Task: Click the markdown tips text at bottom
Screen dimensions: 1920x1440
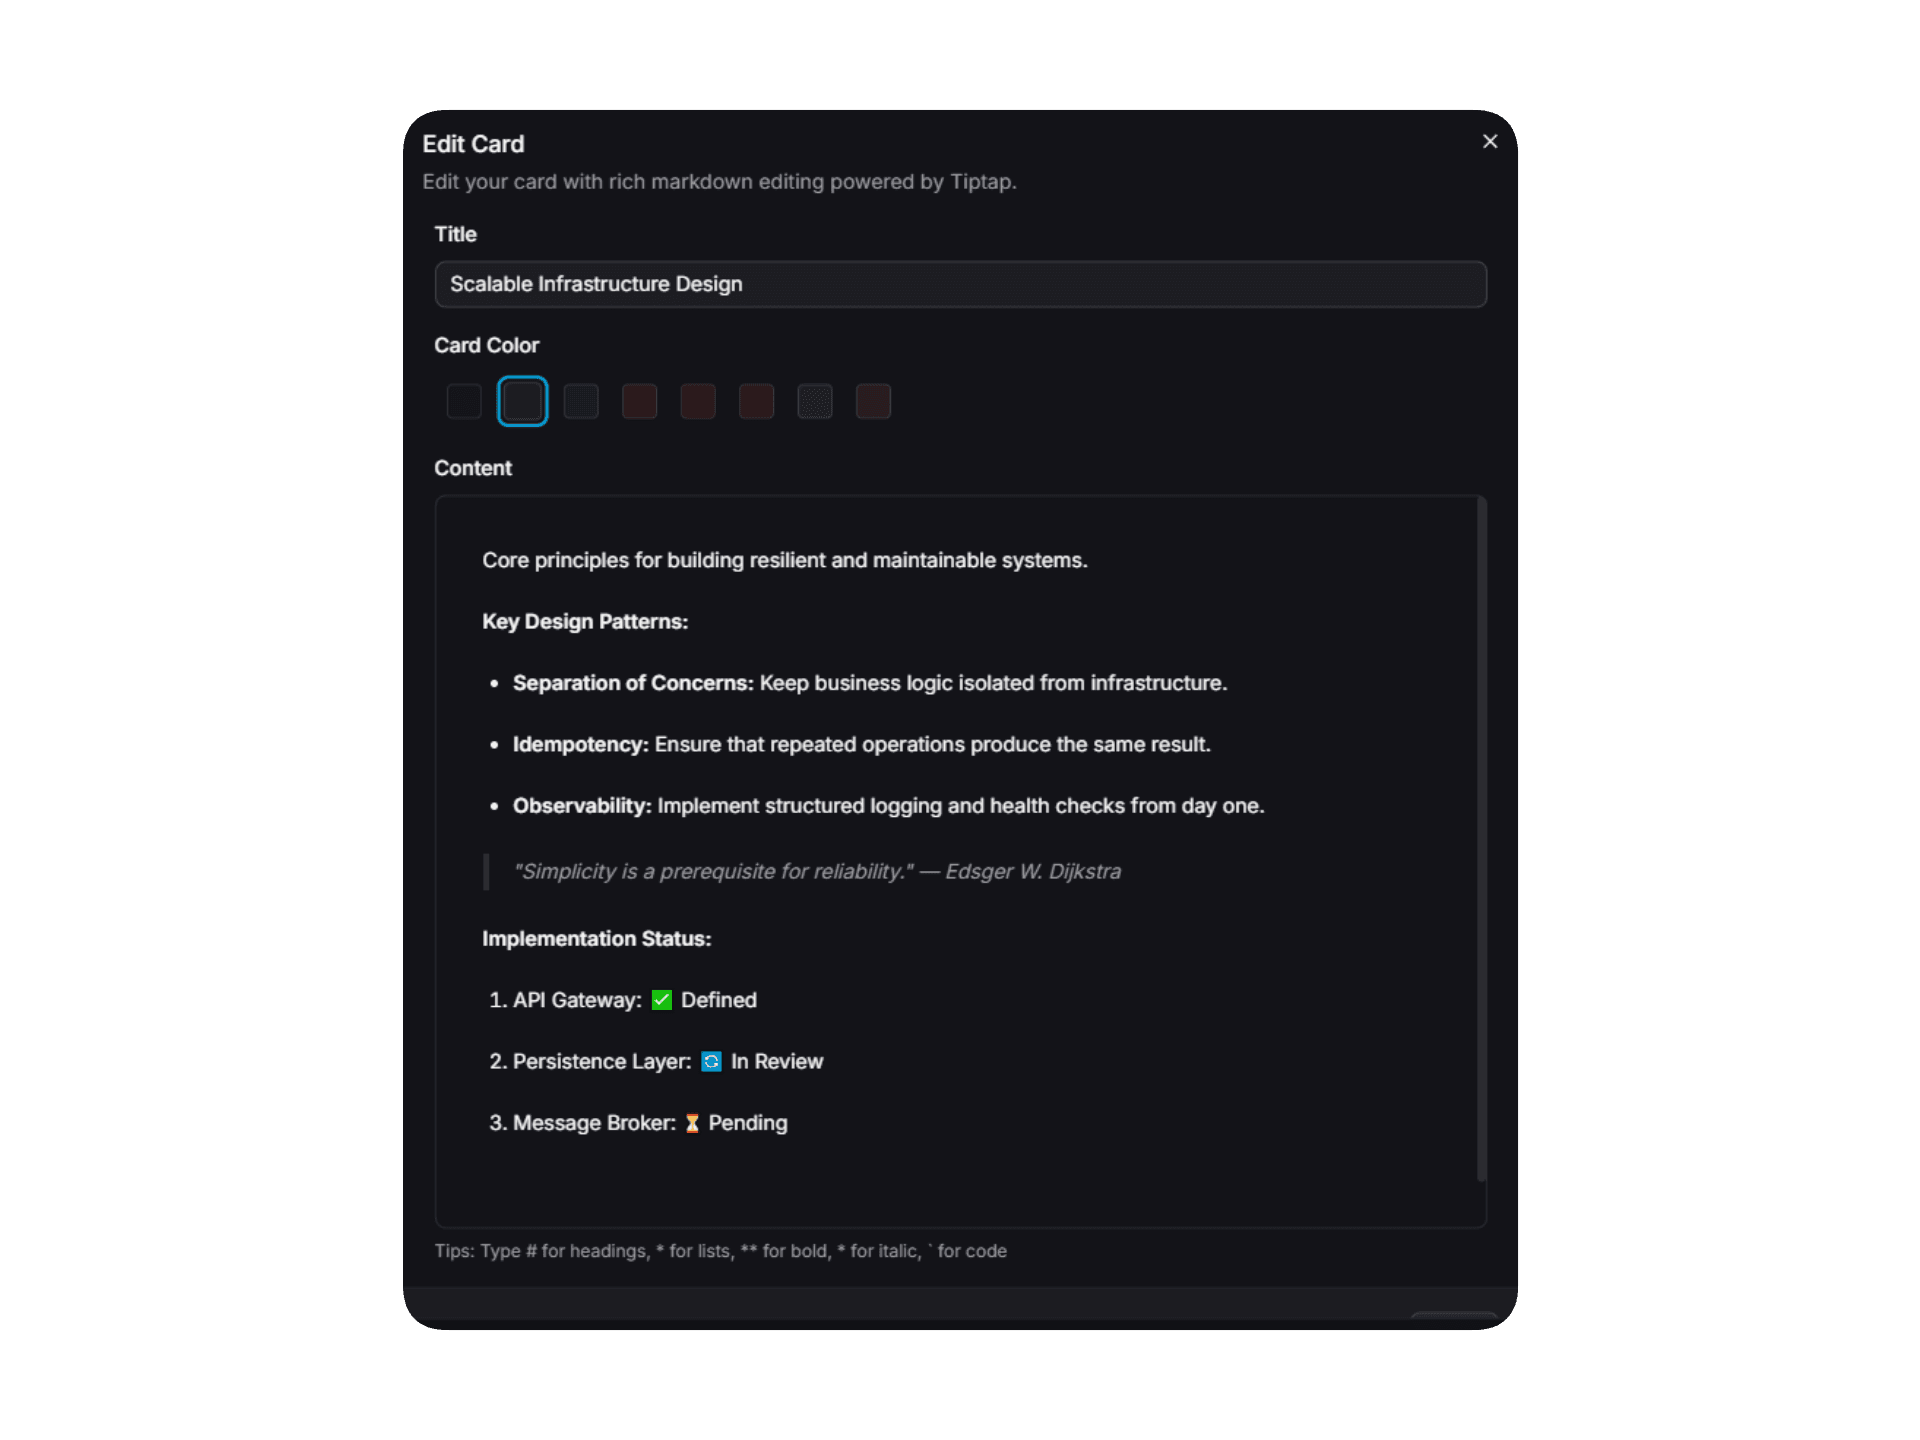Action: tap(720, 1251)
